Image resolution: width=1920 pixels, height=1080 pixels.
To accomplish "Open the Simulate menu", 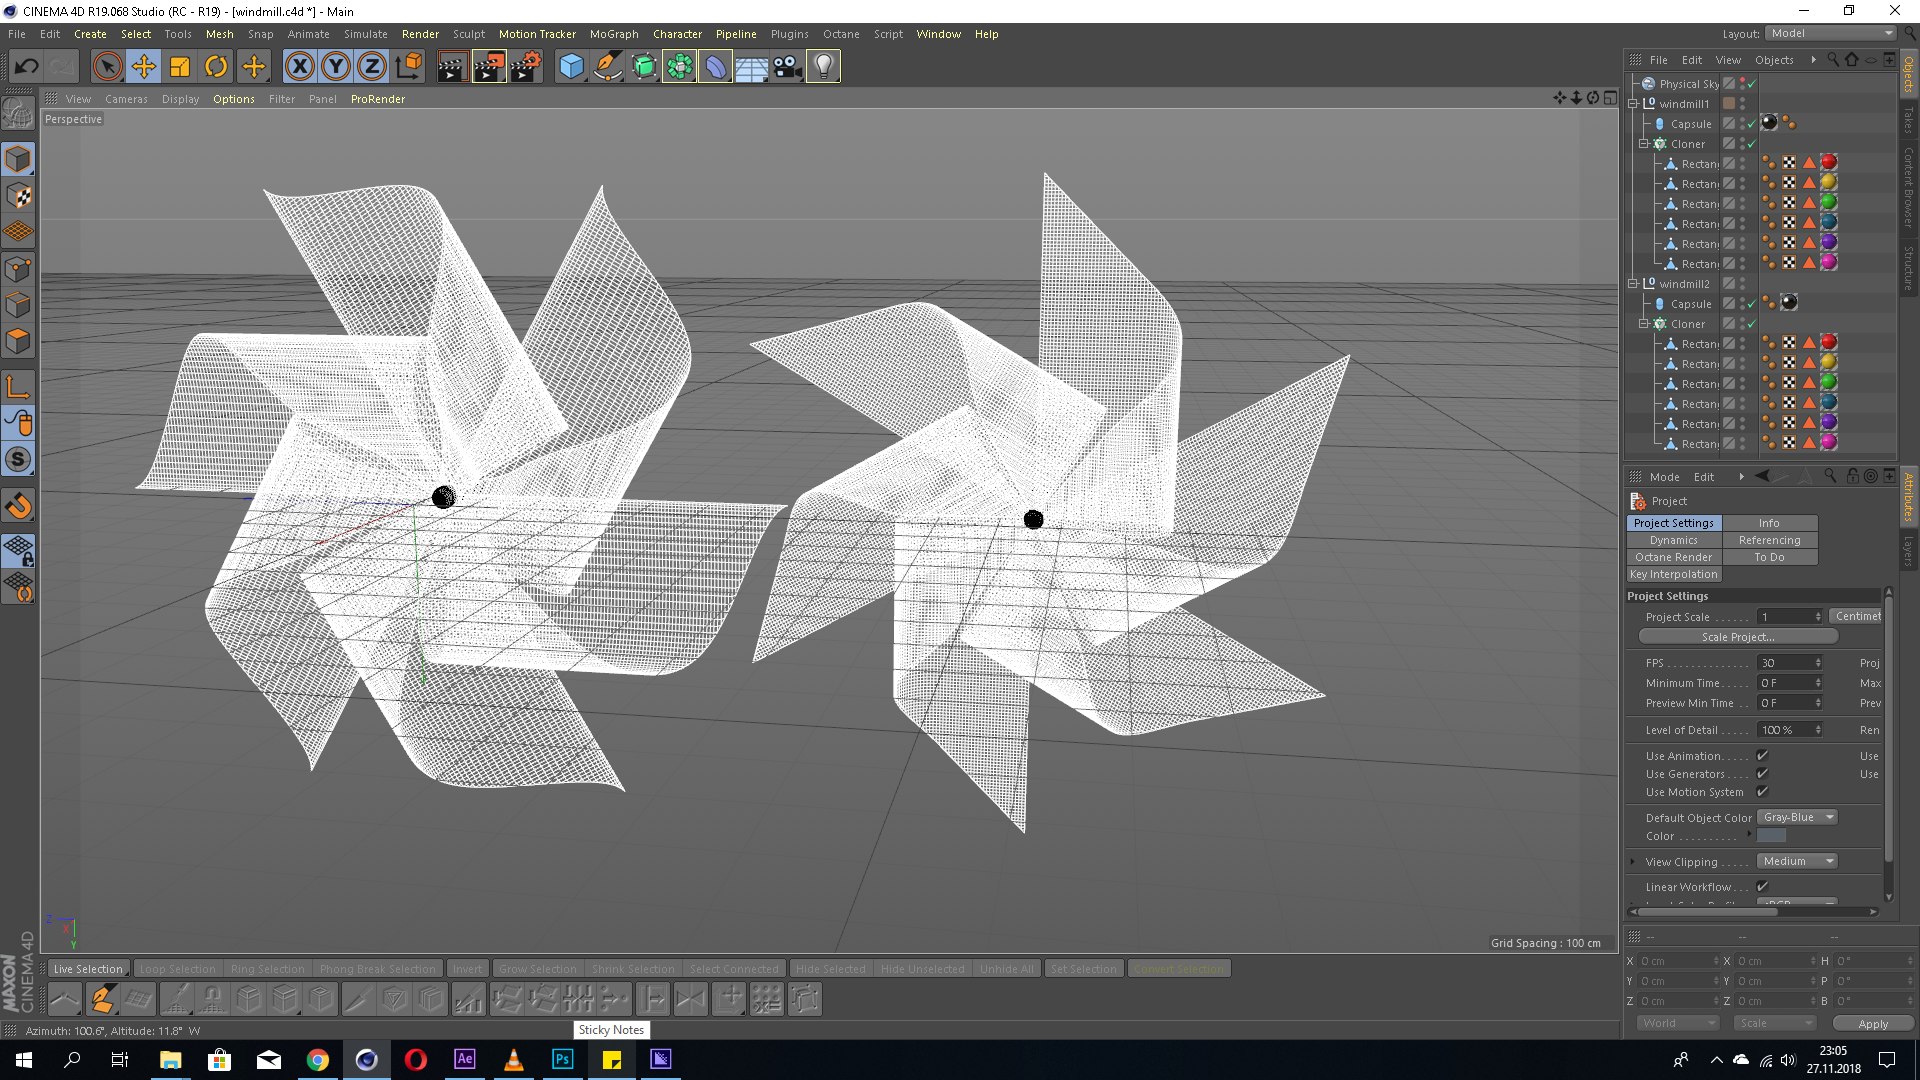I will [x=366, y=34].
